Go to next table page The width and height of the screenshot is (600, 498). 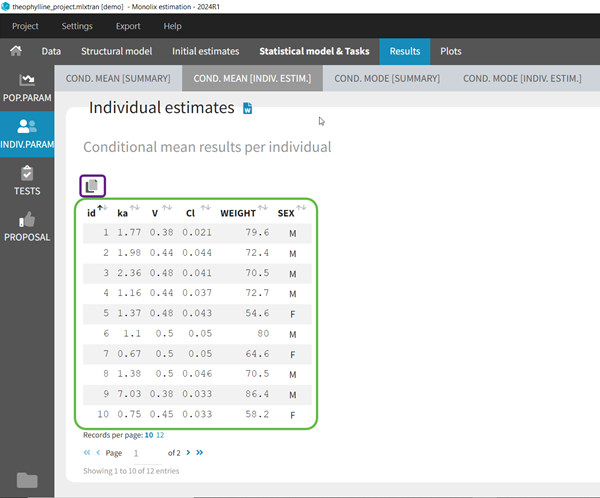click(188, 452)
